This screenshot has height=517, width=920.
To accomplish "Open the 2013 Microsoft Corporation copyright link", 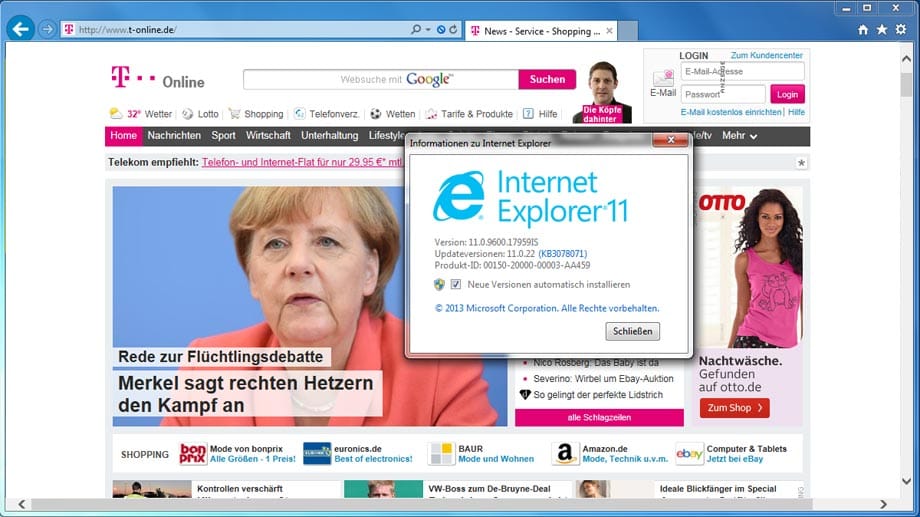I will point(547,308).
